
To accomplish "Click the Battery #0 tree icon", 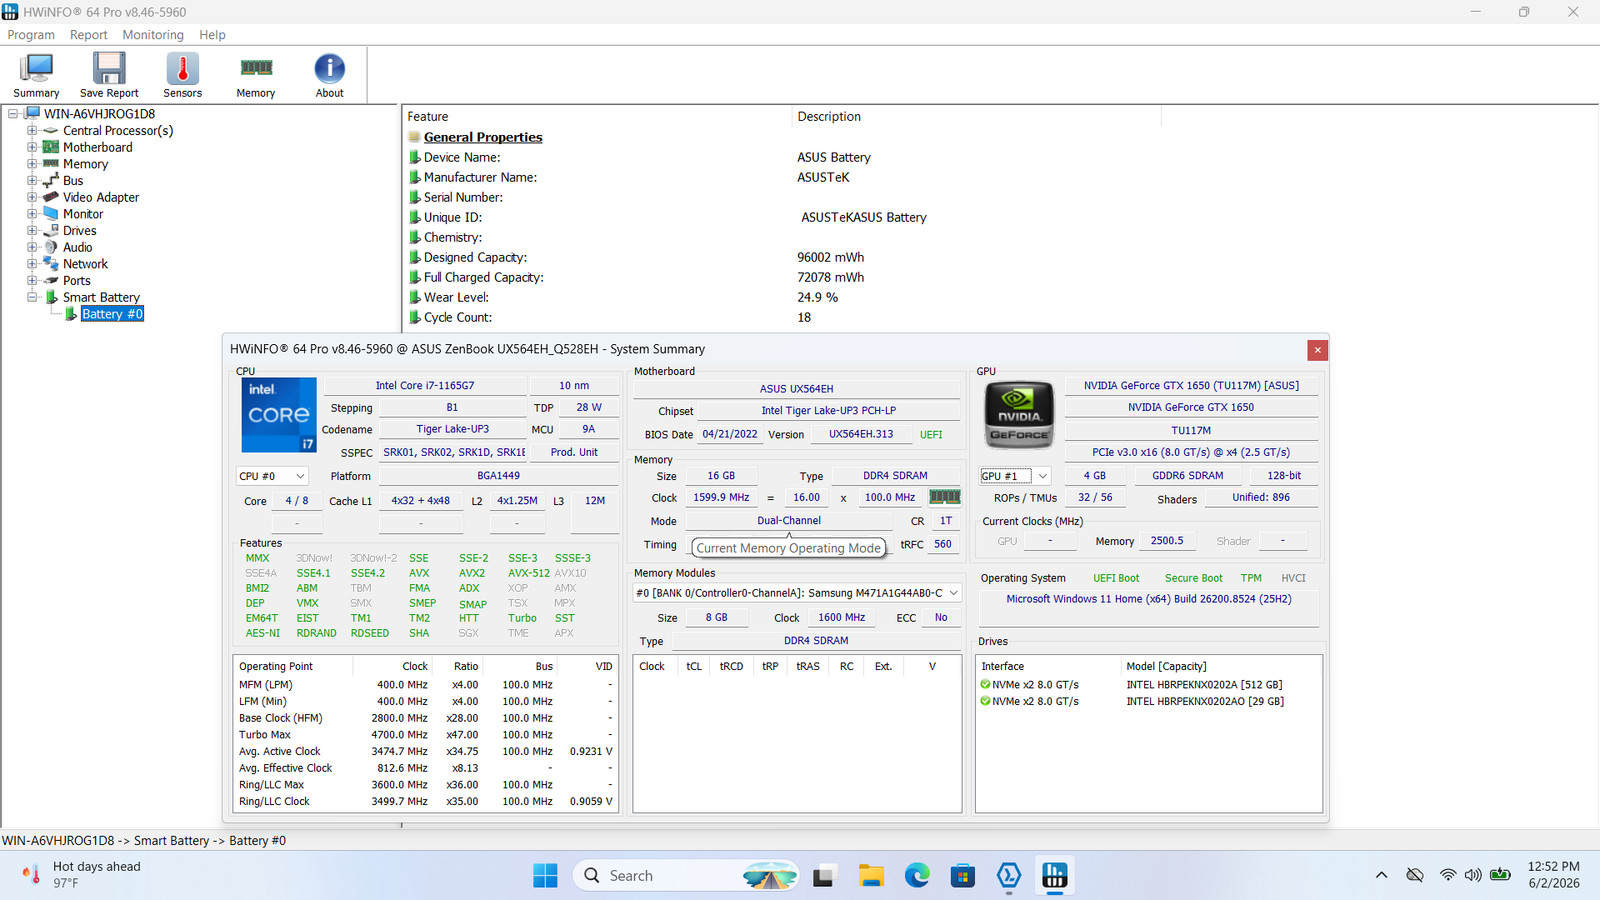I will 71,314.
